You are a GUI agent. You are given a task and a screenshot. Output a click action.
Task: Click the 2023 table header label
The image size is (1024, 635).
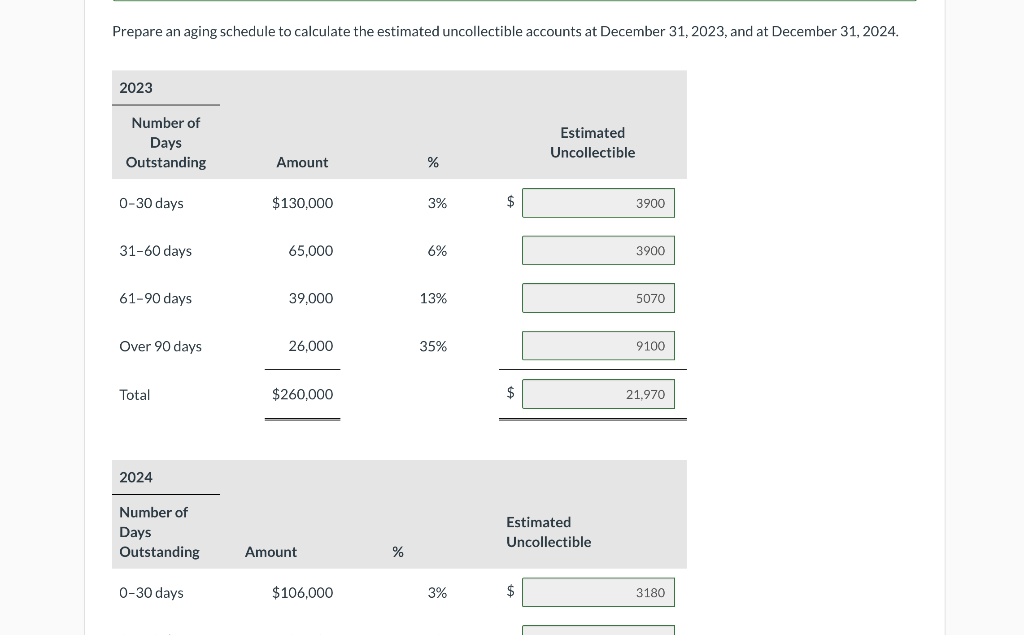point(135,88)
